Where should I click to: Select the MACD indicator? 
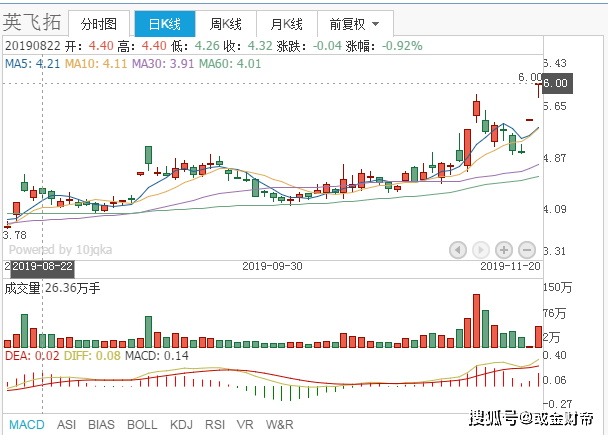27,424
